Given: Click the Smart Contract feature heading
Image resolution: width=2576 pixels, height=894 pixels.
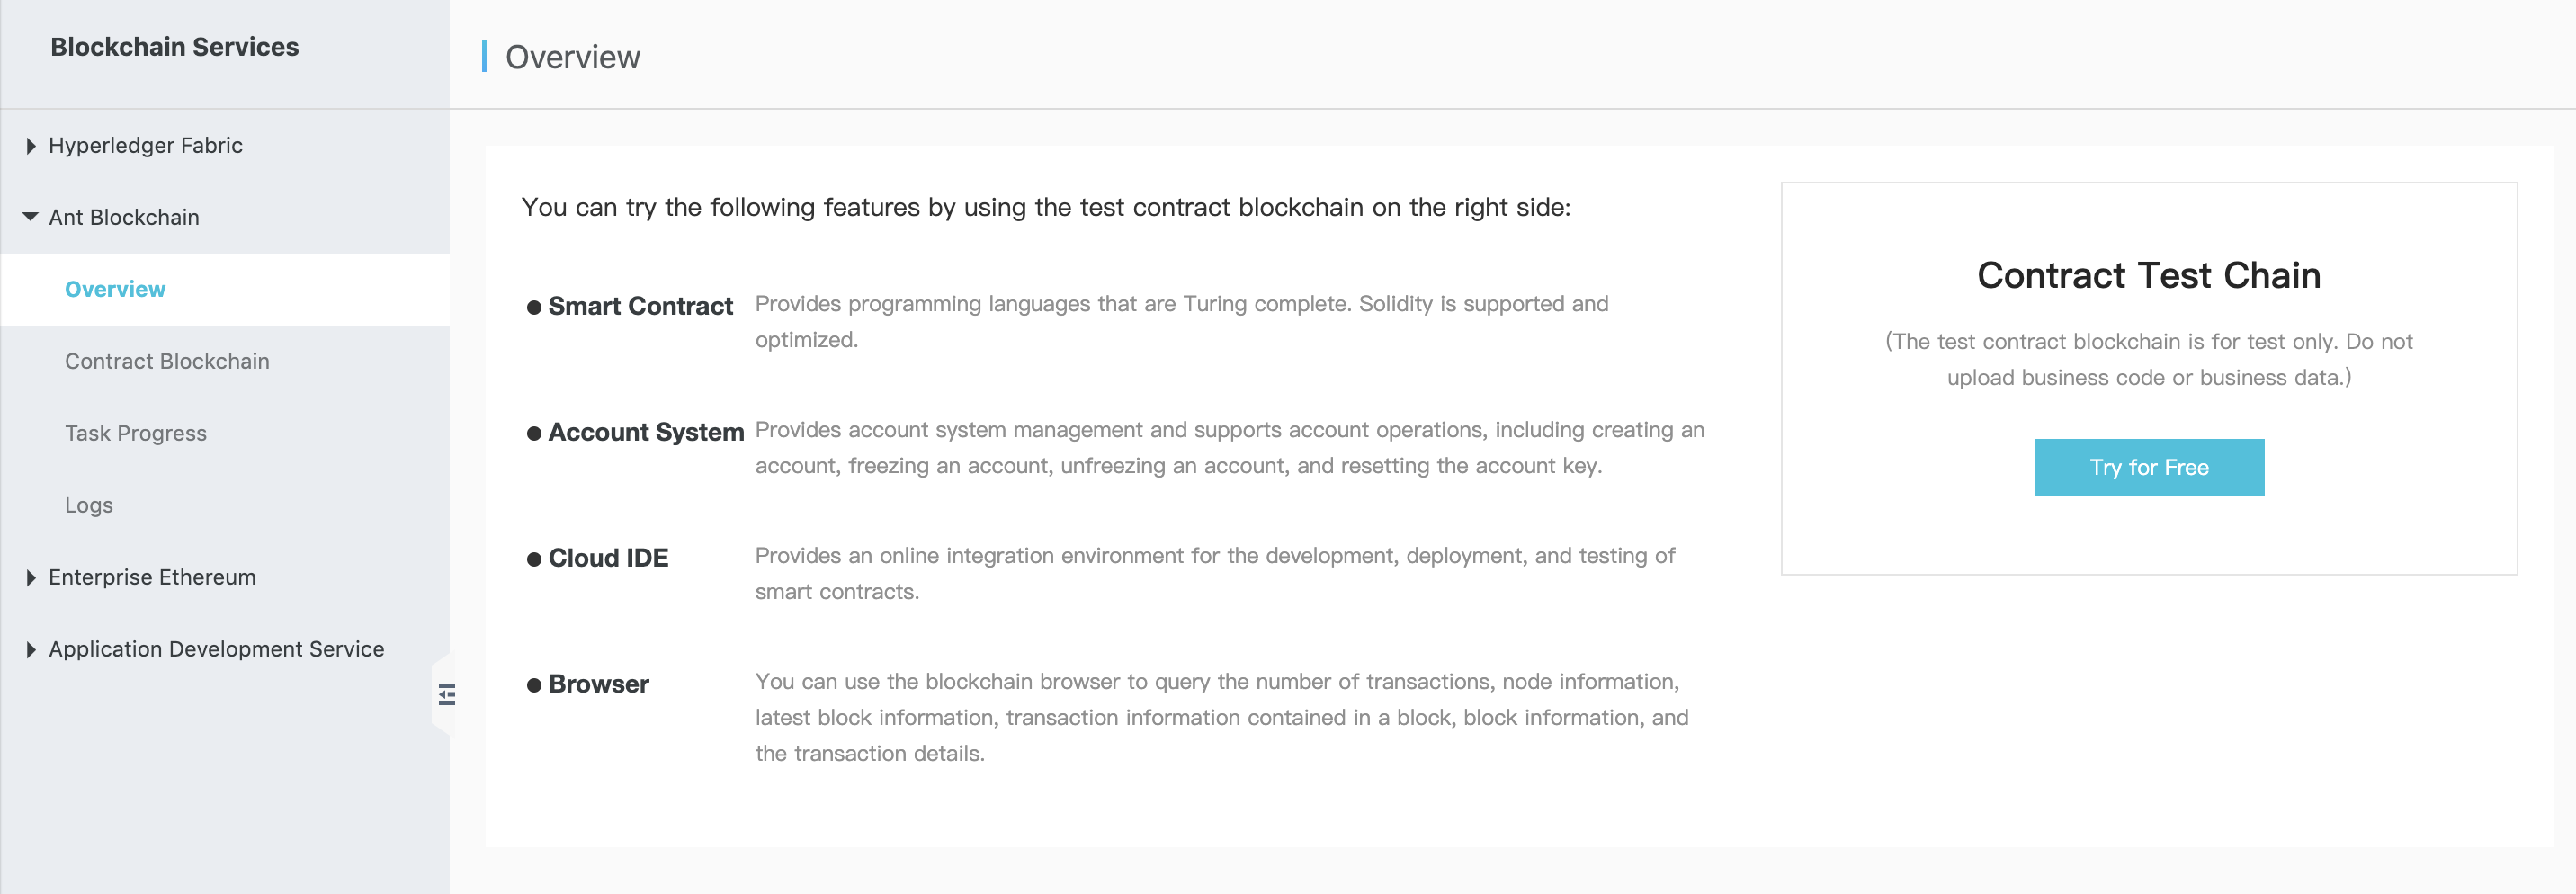Looking at the screenshot, I should coord(640,306).
